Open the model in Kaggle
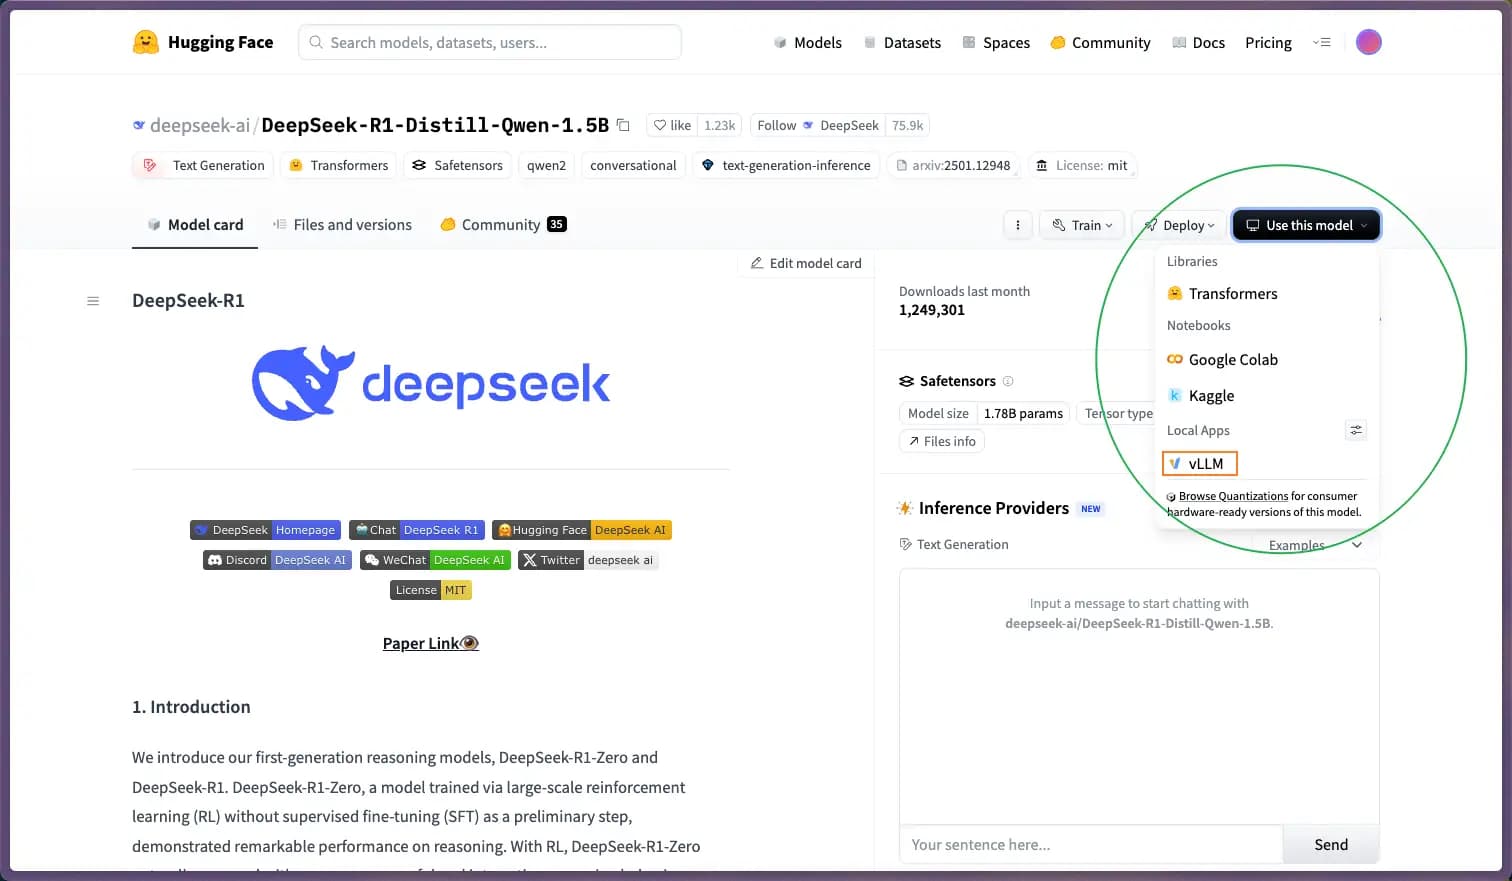The image size is (1512, 881). tap(1201, 395)
